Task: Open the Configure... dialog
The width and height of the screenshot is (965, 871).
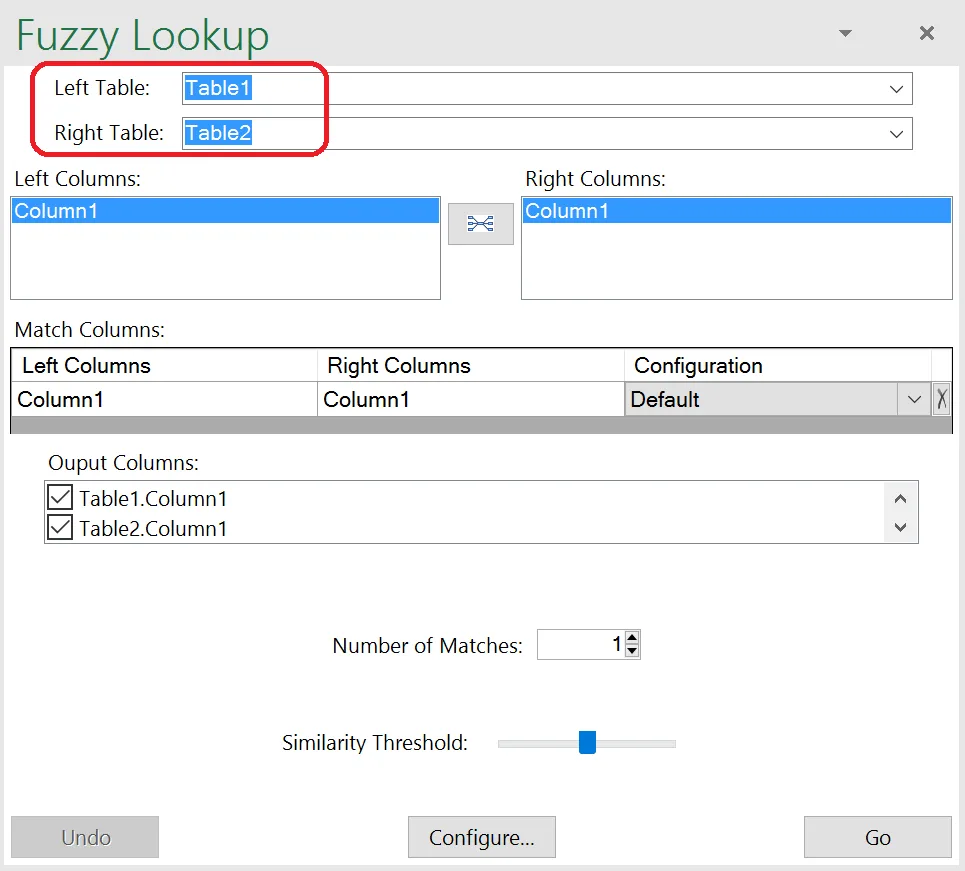Action: tap(482, 837)
